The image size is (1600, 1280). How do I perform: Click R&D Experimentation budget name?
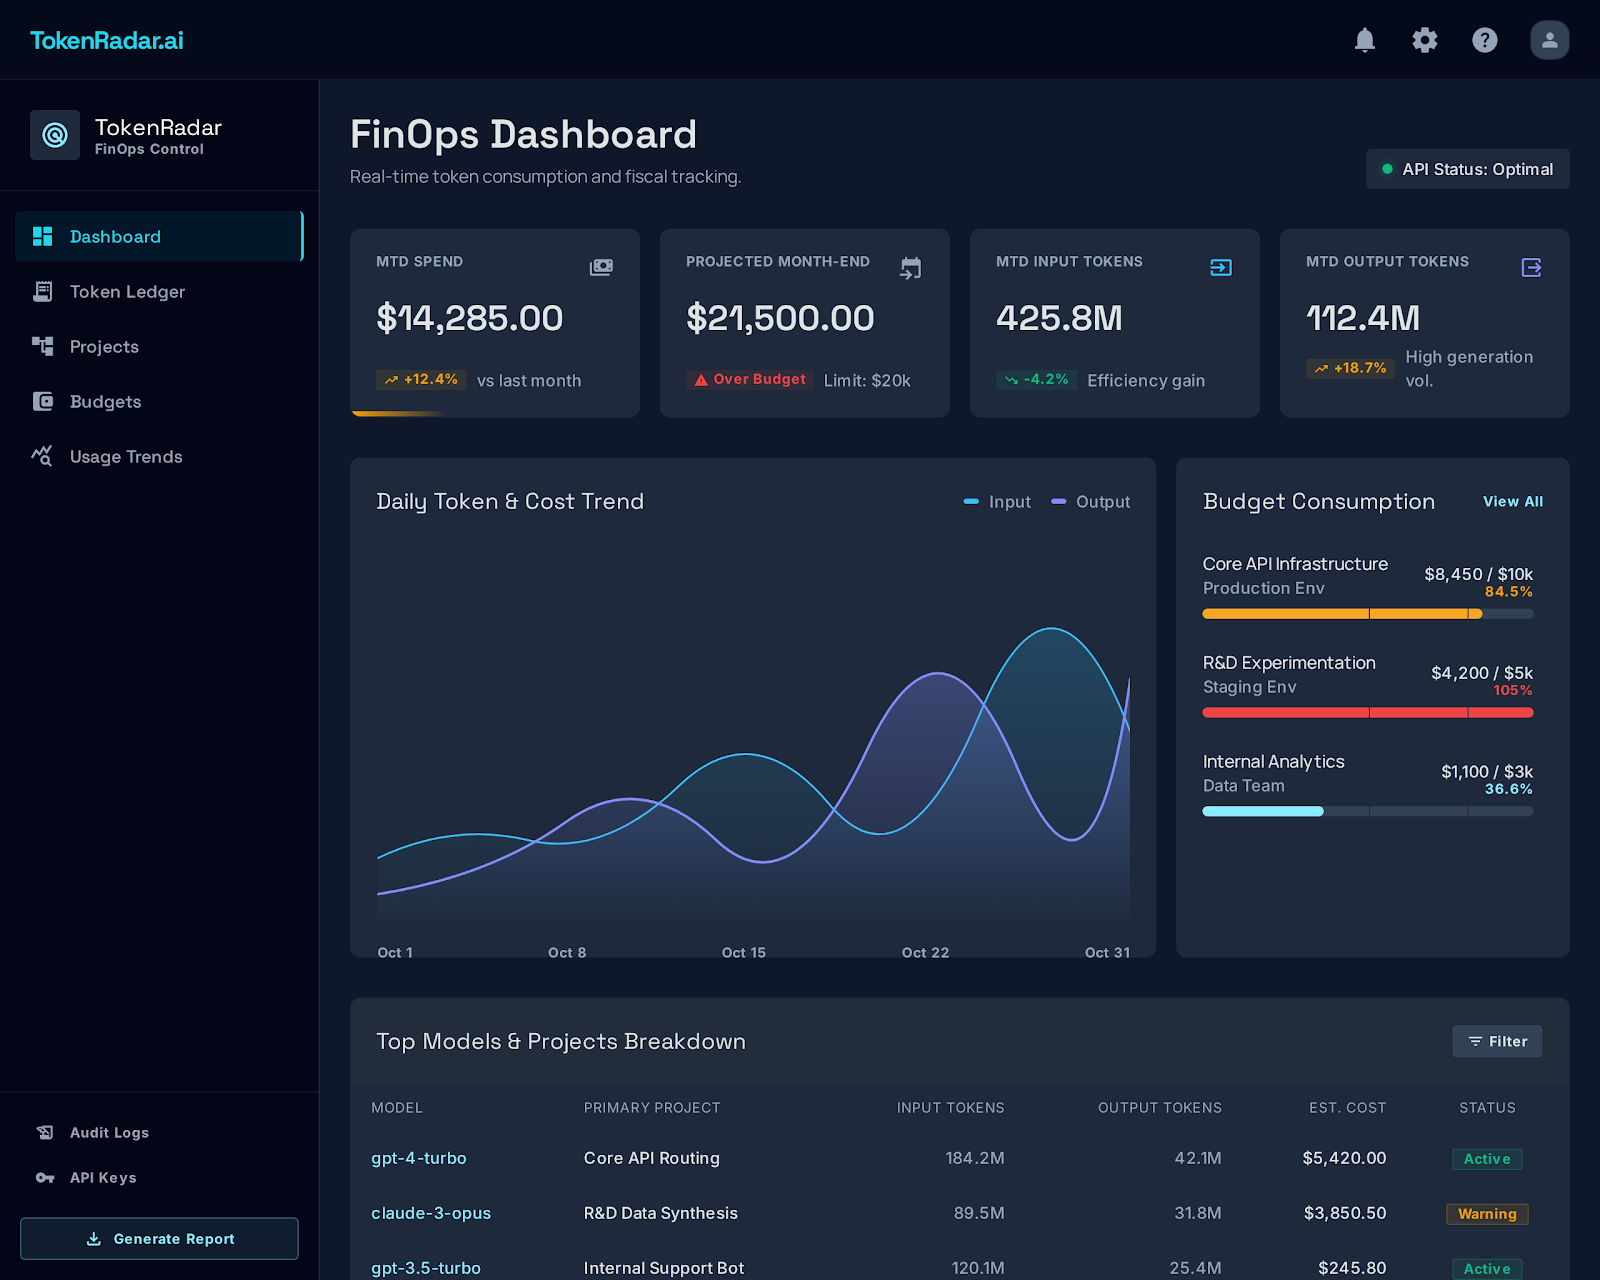coord(1289,663)
